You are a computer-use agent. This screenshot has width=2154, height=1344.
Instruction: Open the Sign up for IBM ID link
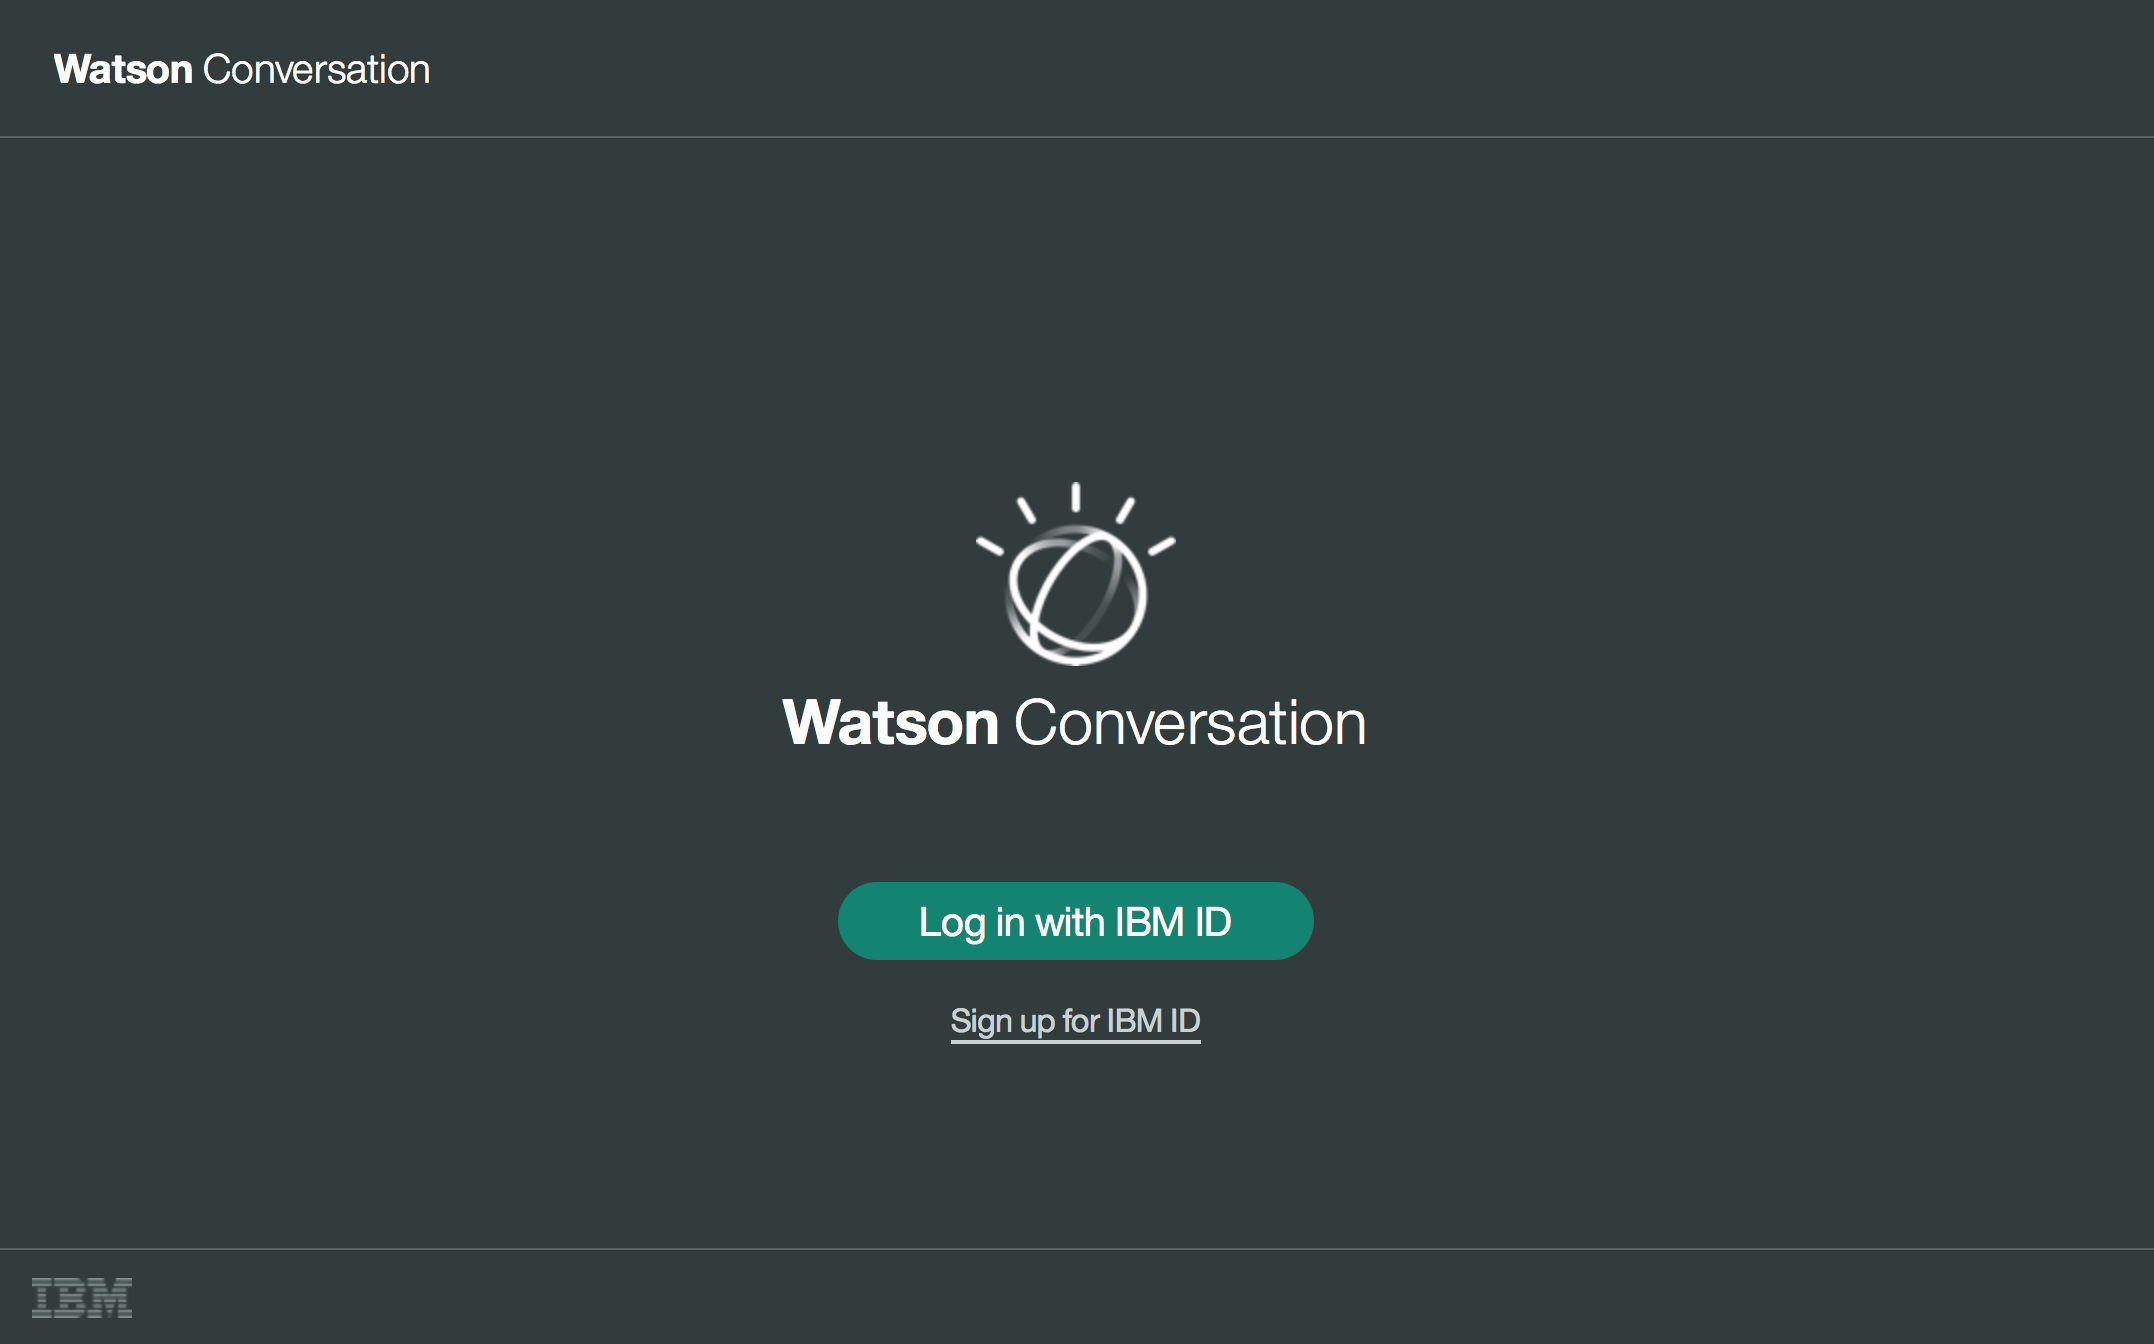click(x=1075, y=1021)
